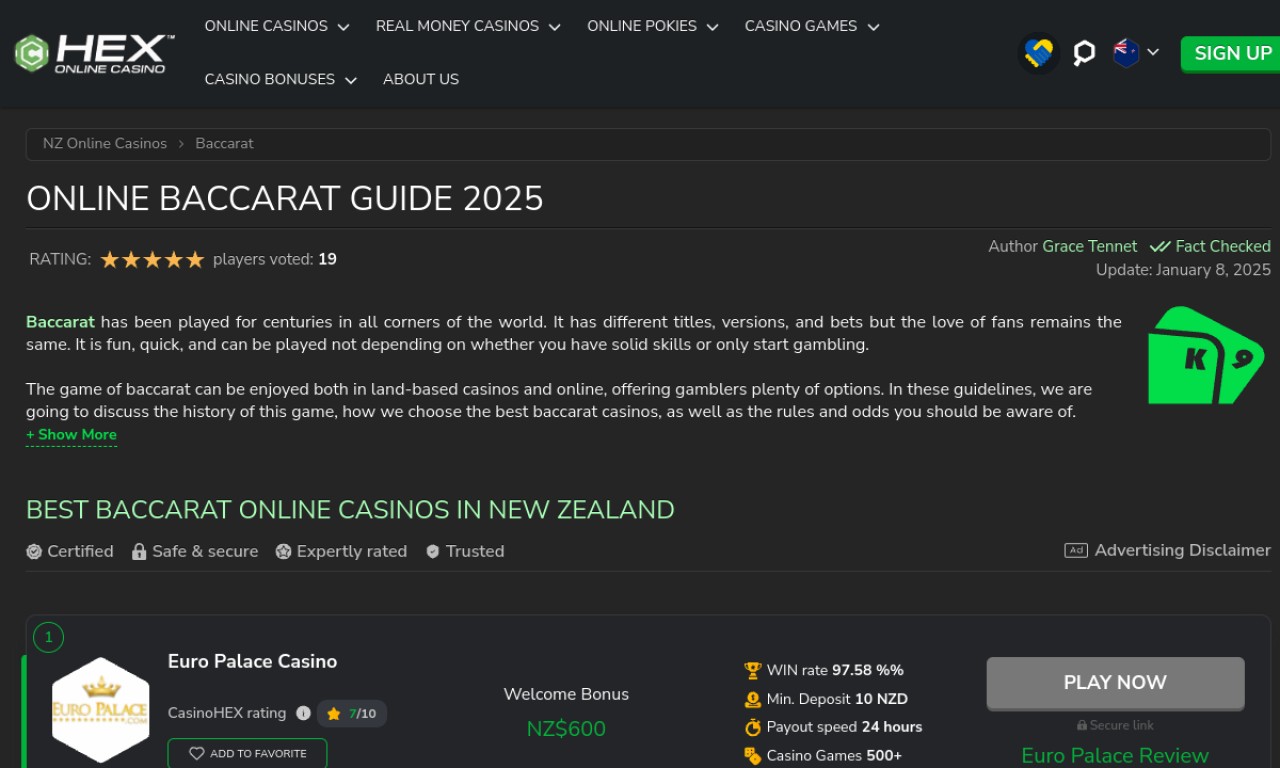Click the Certified badge icon
This screenshot has height=768, width=1280.
pyautogui.click(x=34, y=551)
